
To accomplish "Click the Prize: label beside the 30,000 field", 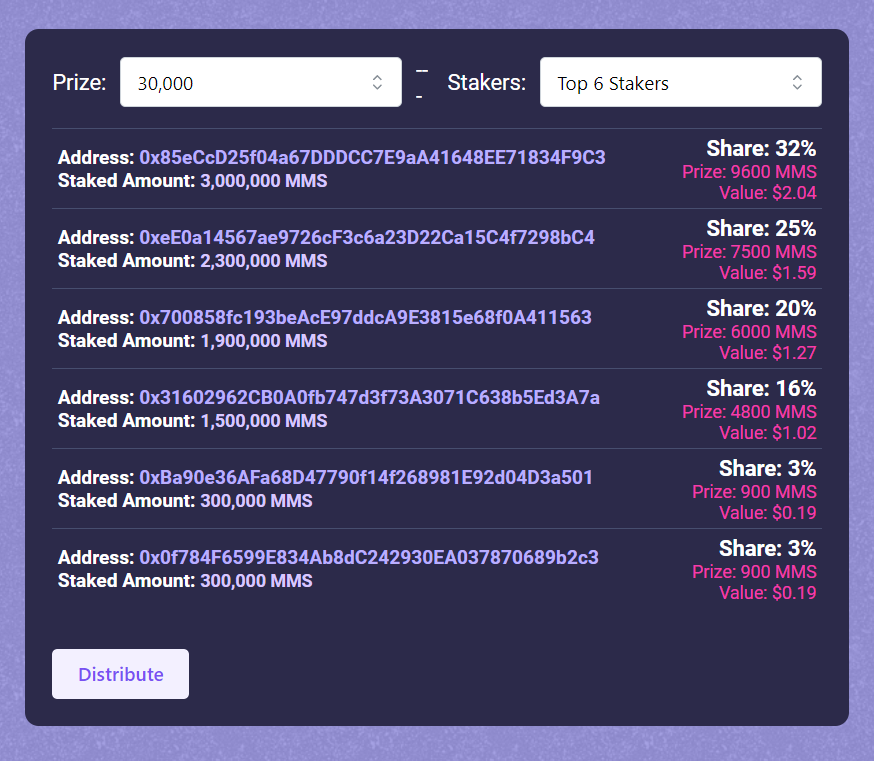I will tap(79, 83).
